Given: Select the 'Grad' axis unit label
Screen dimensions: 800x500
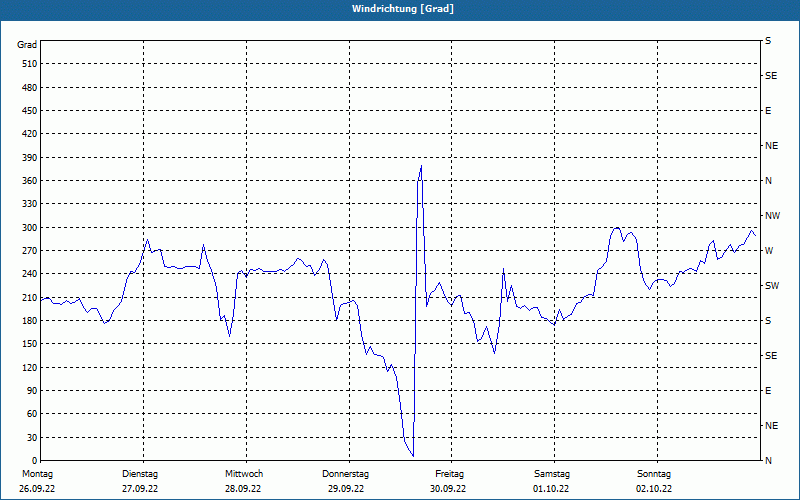Looking at the screenshot, I should pyautogui.click(x=27, y=45).
